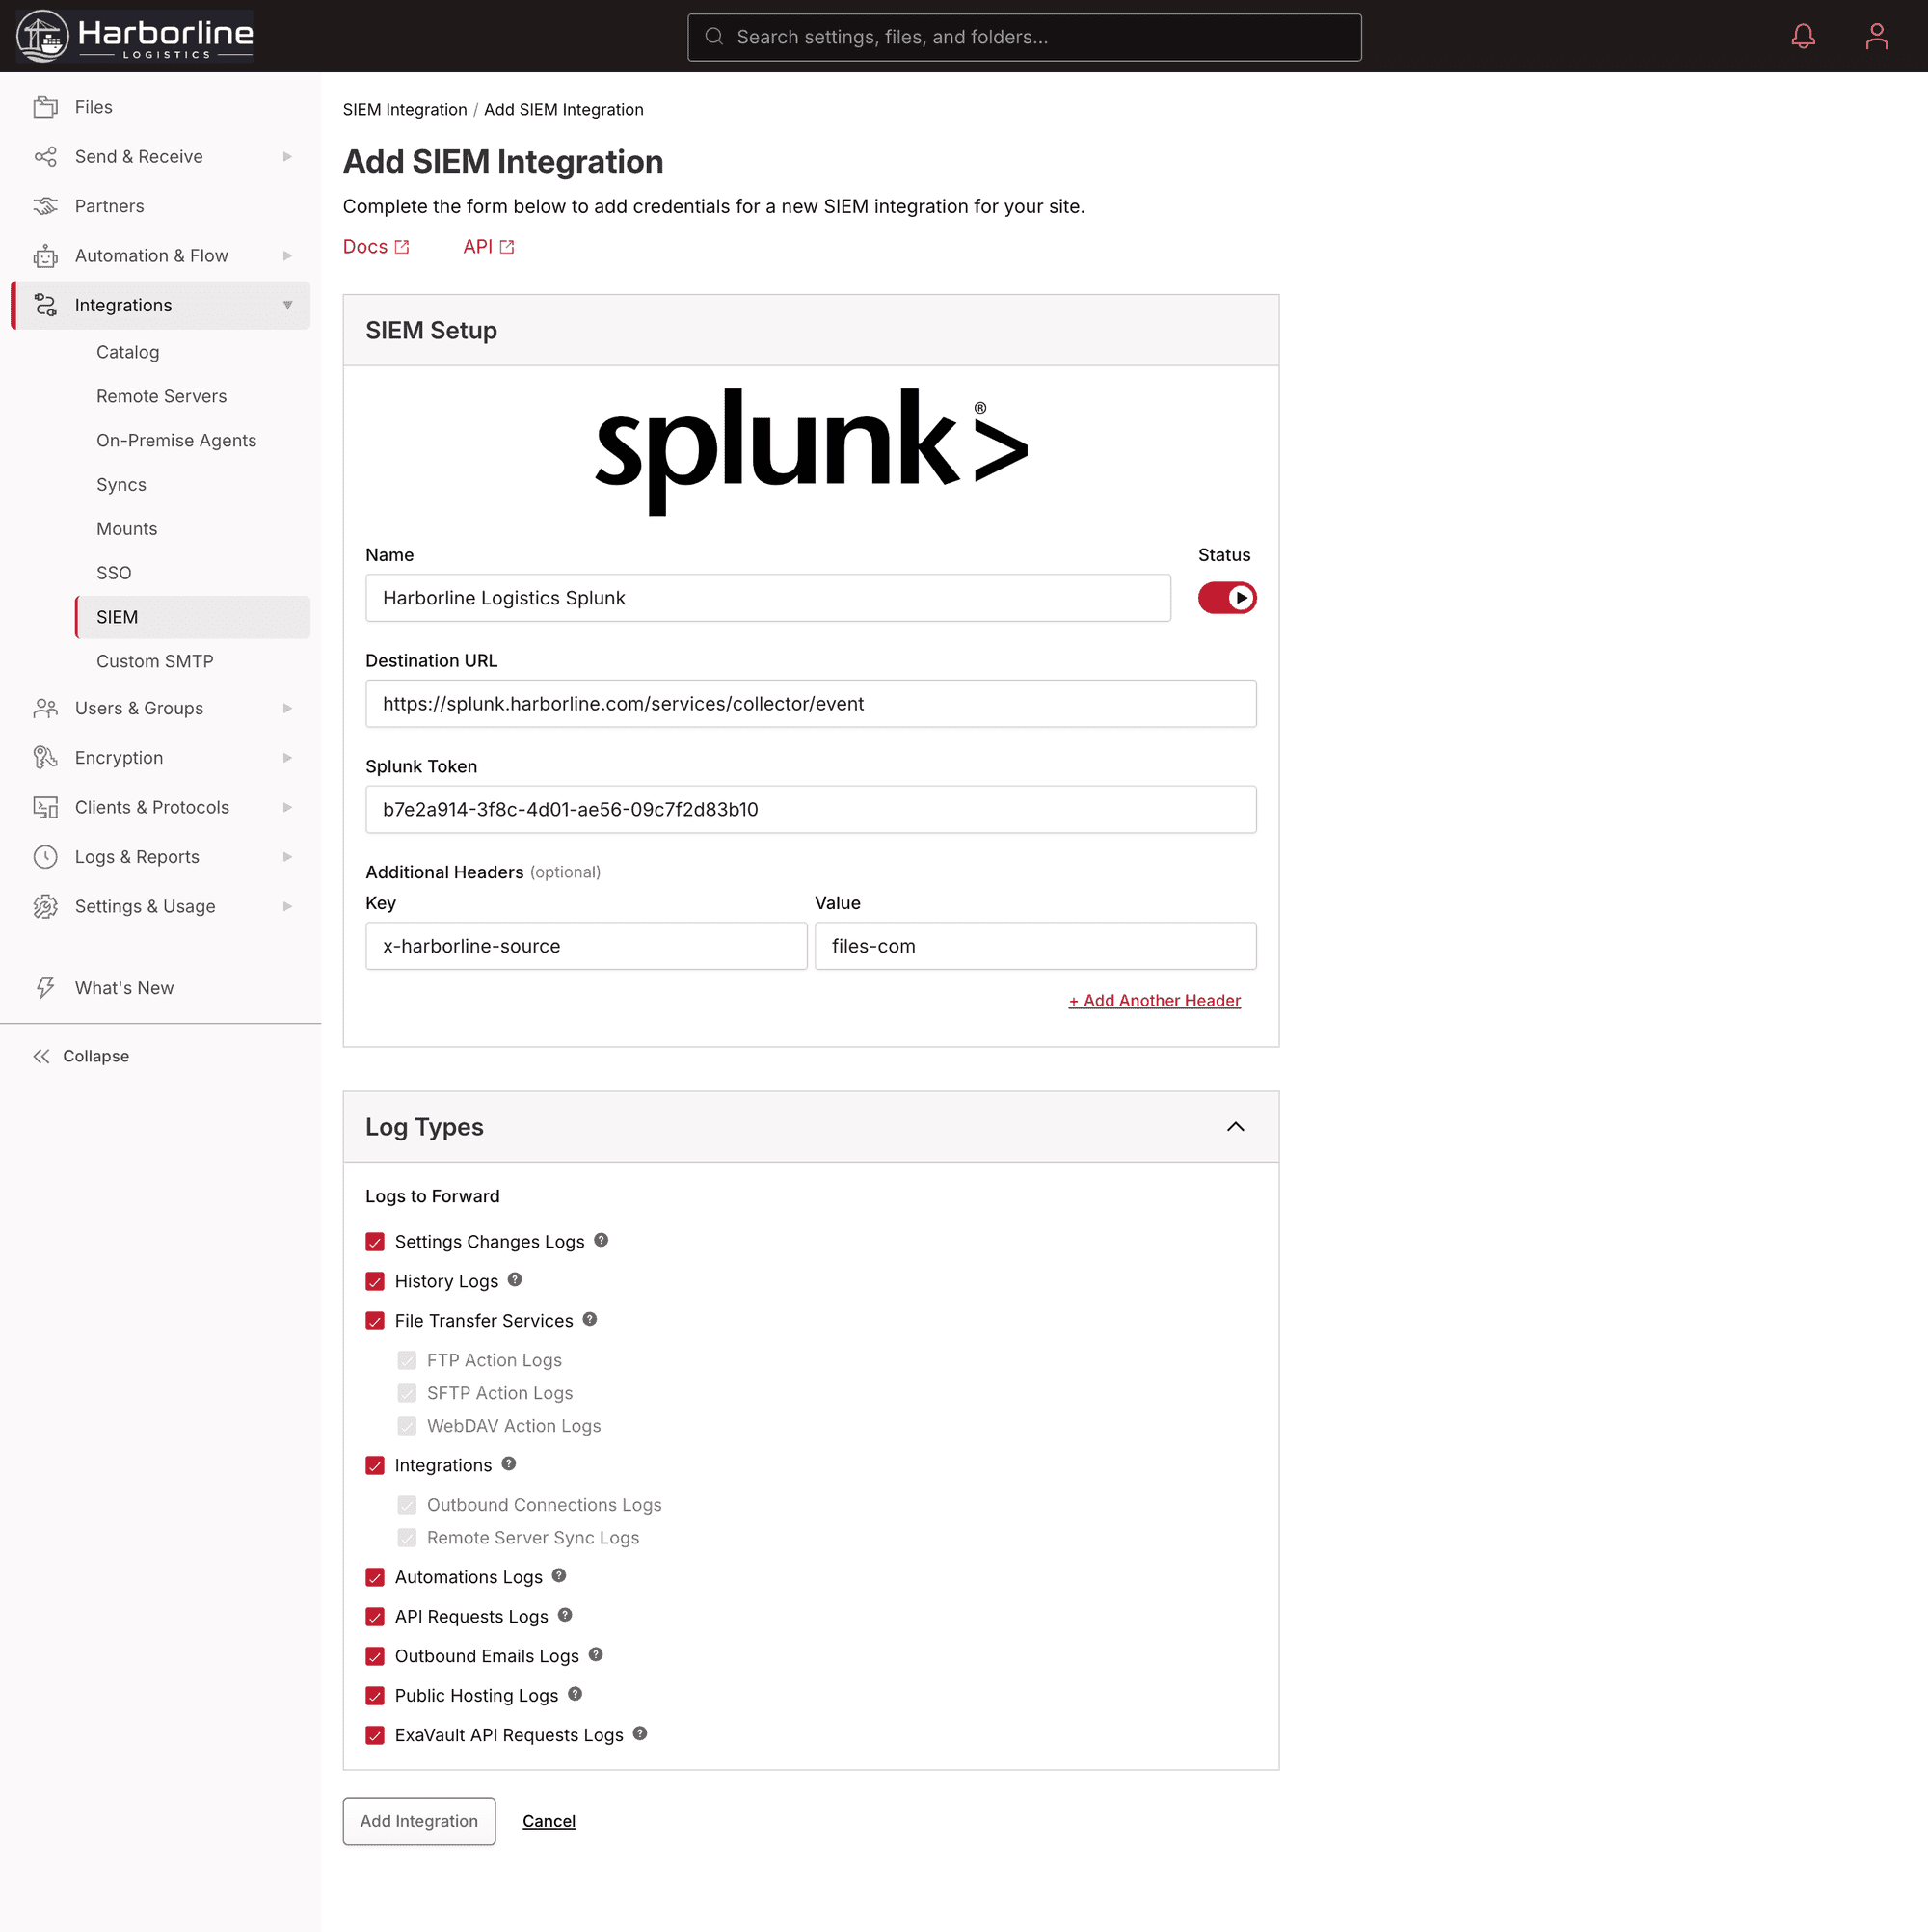Expand the Users & Groups submenu arrow

click(287, 708)
